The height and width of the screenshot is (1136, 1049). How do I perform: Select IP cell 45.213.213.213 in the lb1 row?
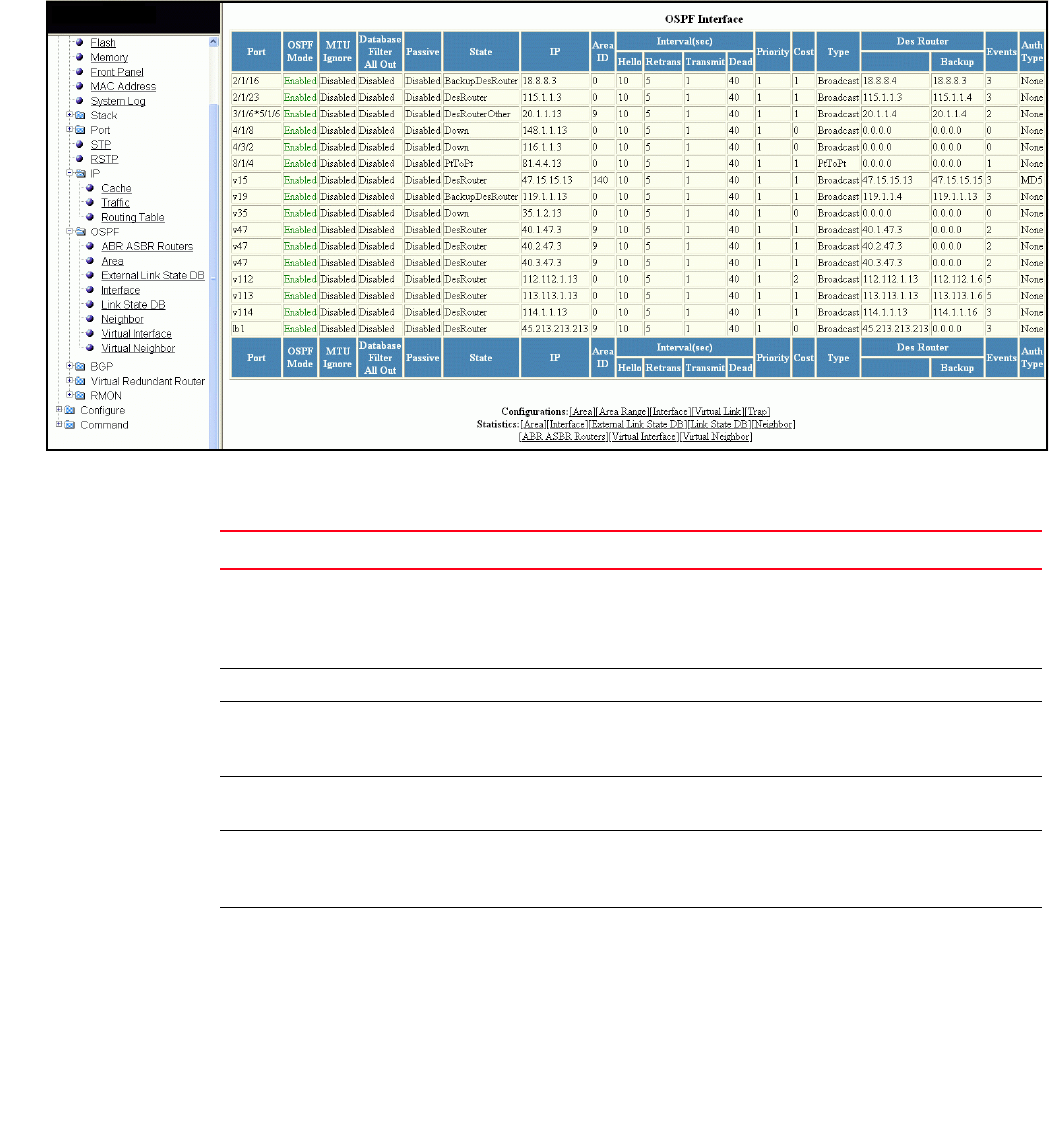coord(555,329)
